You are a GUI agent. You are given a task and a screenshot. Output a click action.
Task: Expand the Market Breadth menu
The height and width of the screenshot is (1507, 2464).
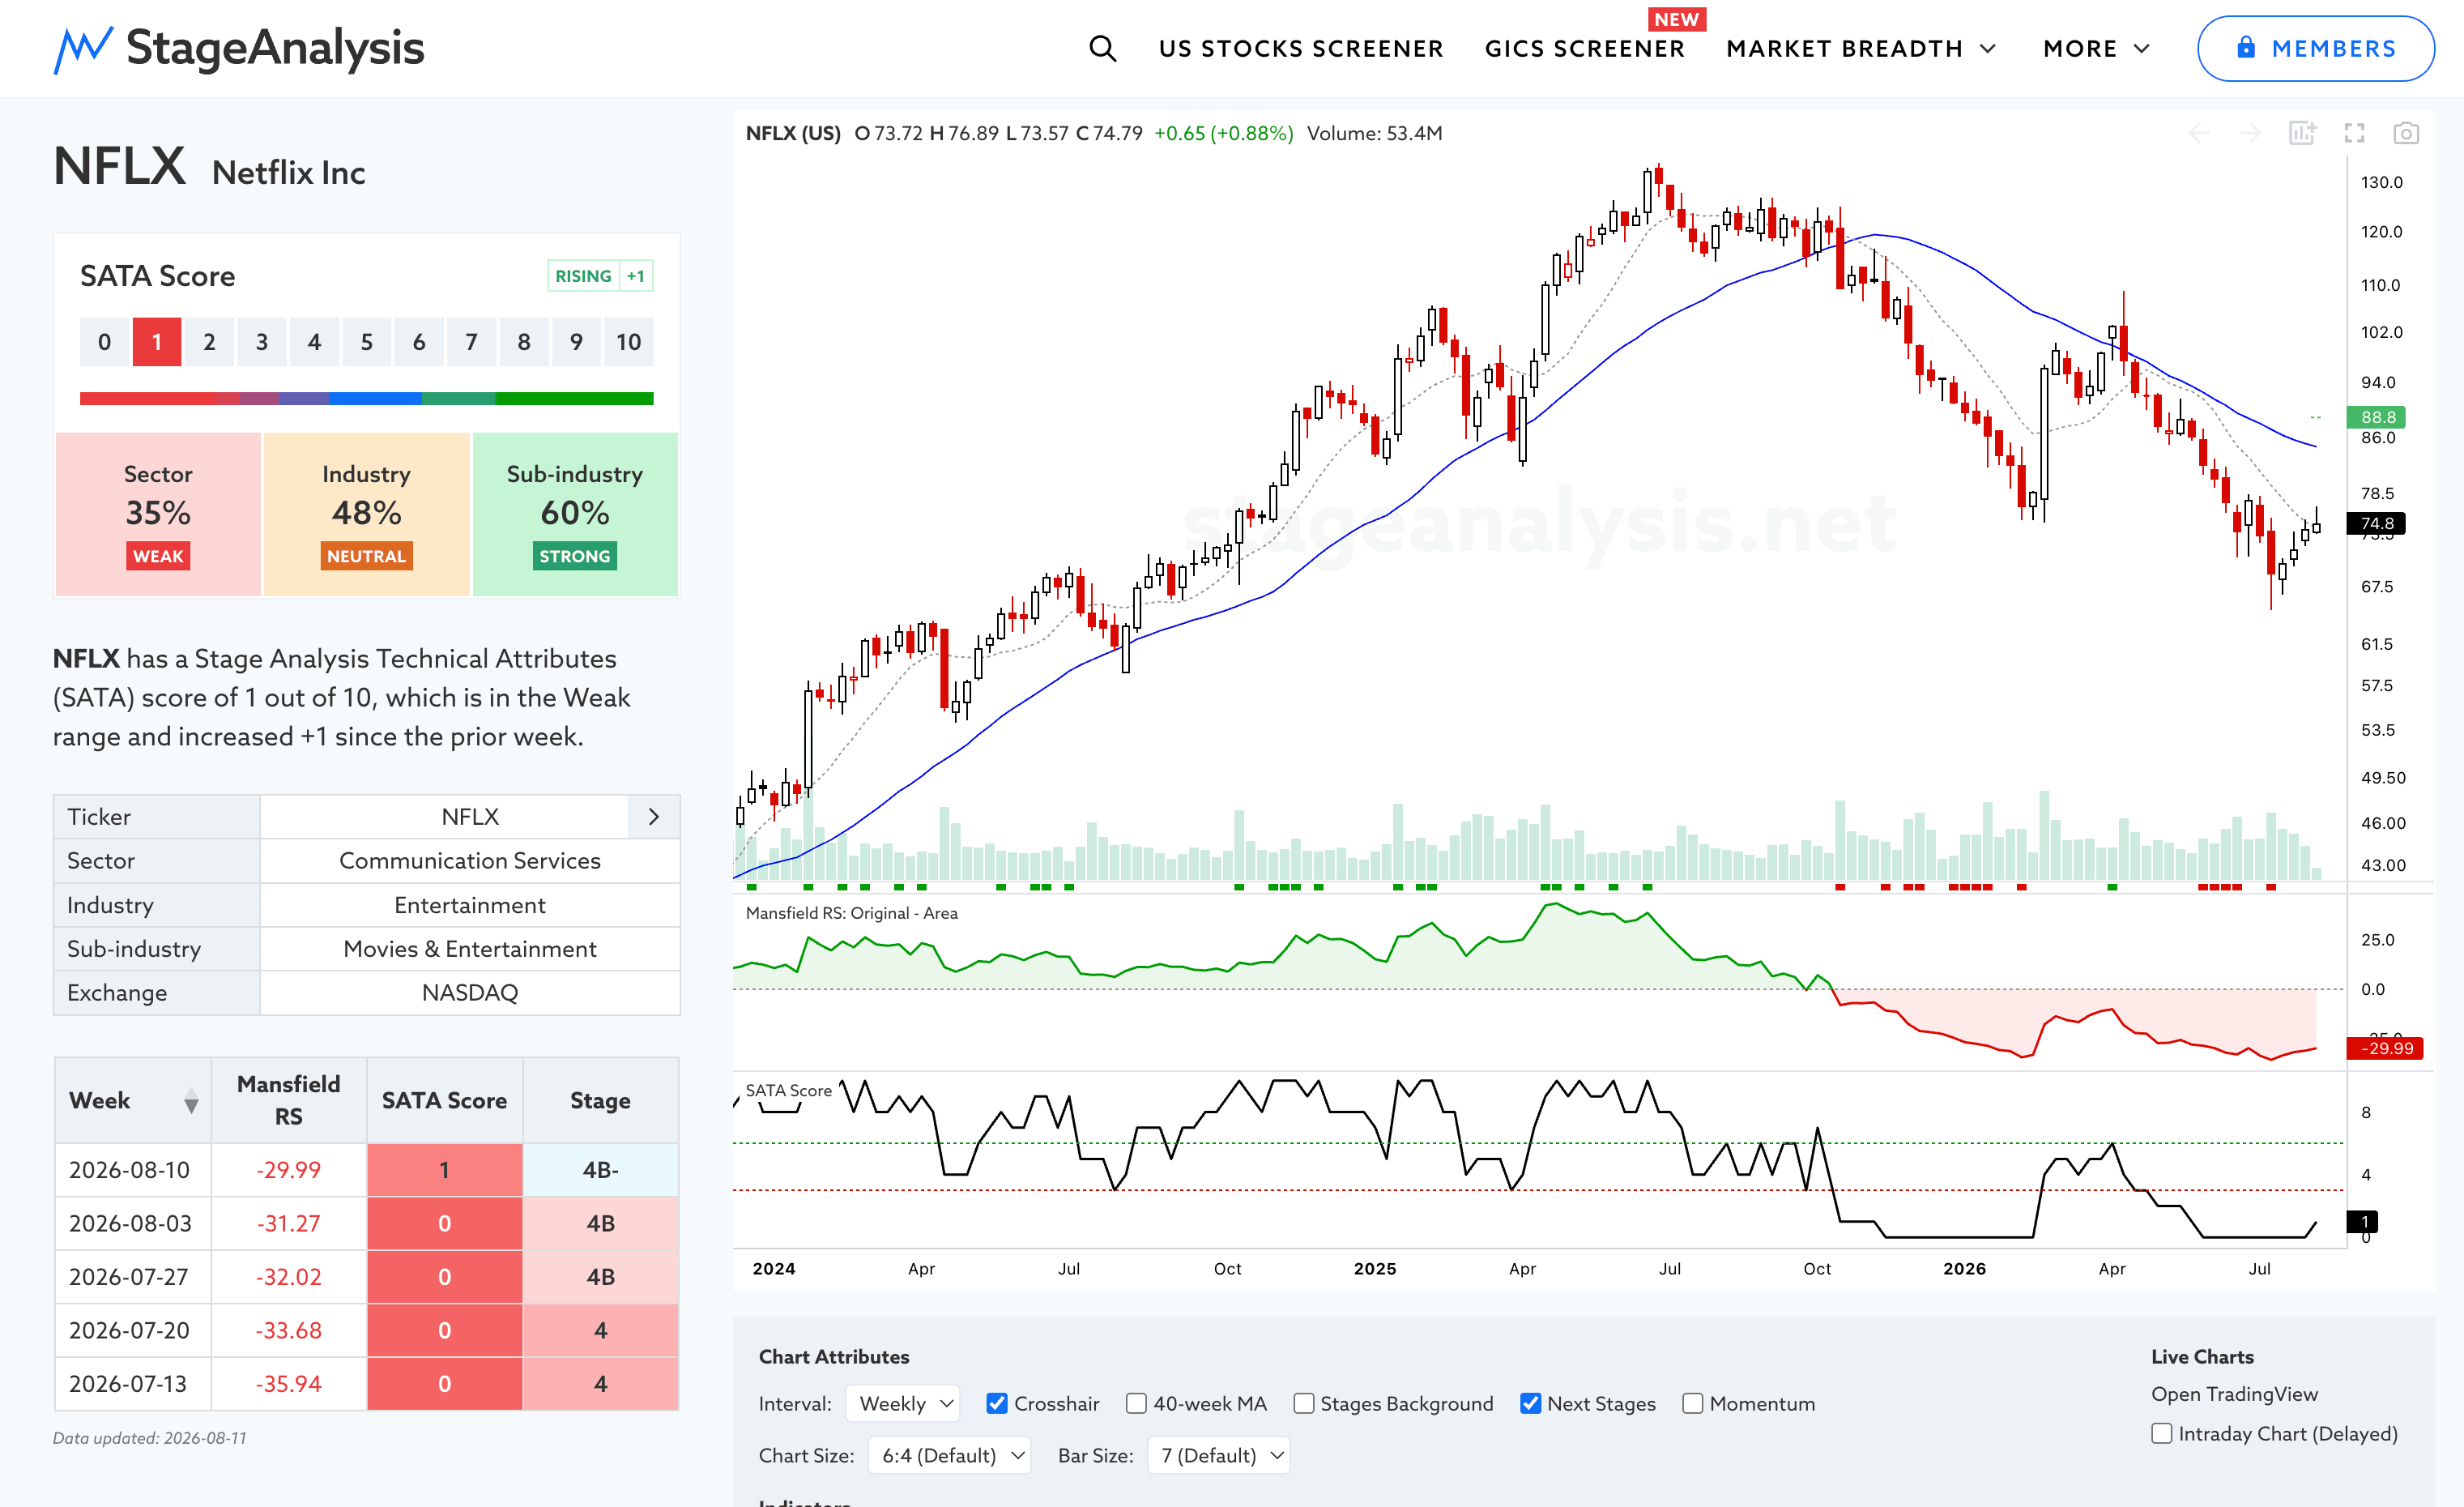(1861, 48)
